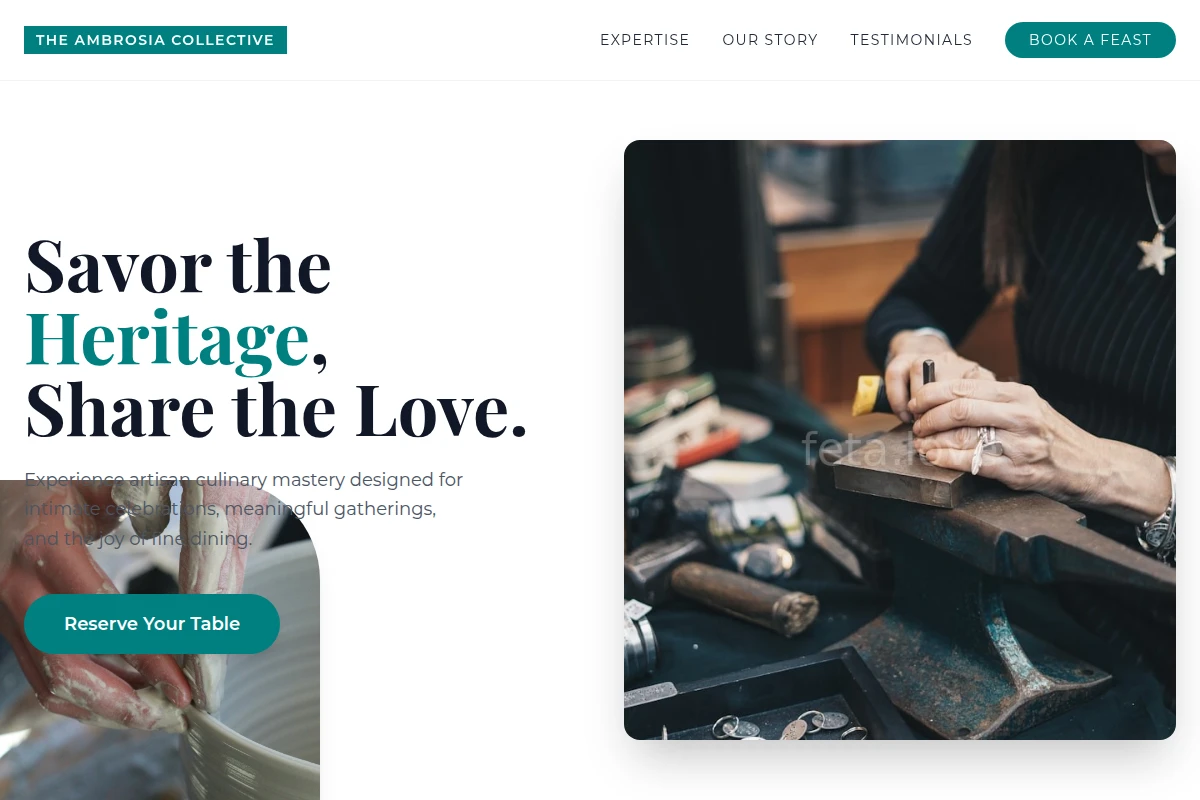The width and height of the screenshot is (1200, 800).
Task: Click the silver bracelets on the wrist
Action: click(1158, 510)
